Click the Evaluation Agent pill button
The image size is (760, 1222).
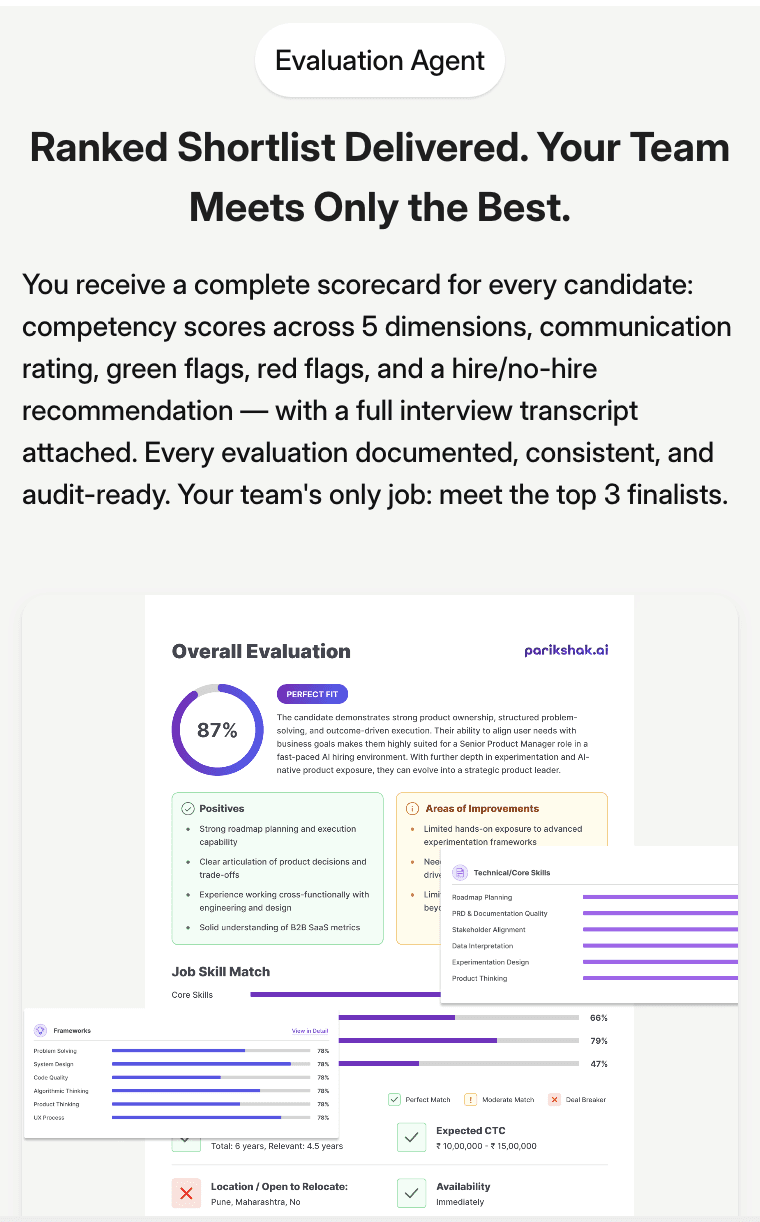pyautogui.click(x=380, y=61)
